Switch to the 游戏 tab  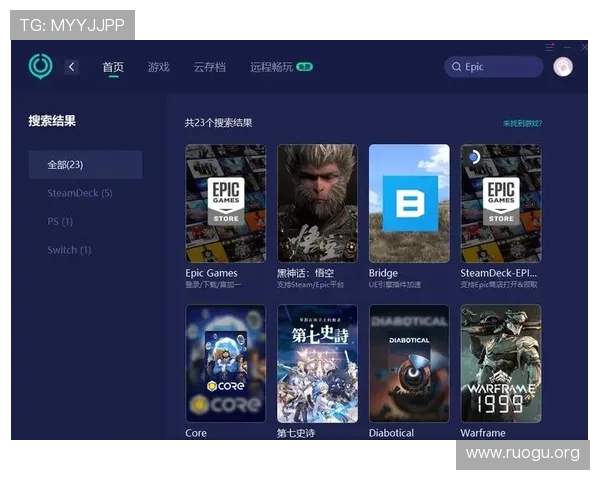coord(158,67)
